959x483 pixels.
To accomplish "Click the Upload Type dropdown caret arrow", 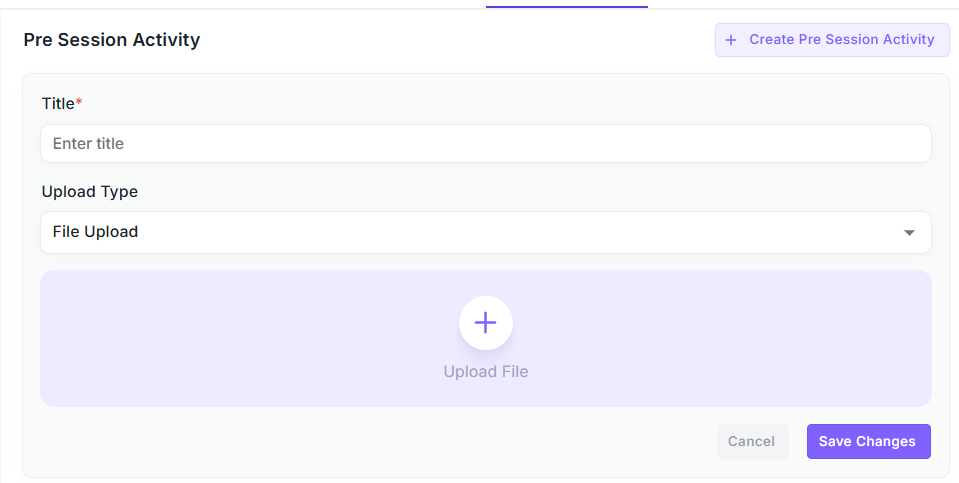I will coord(909,233).
